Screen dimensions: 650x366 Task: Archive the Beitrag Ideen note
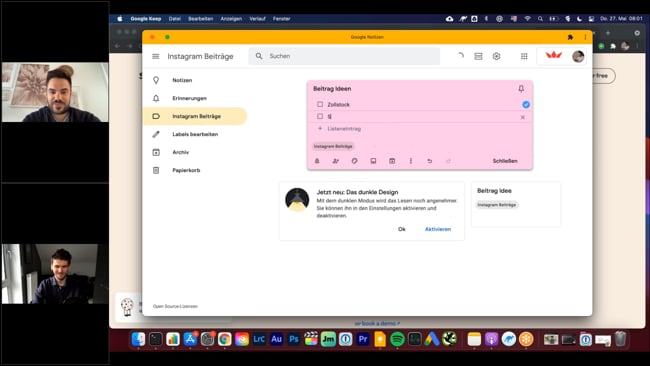(392, 161)
